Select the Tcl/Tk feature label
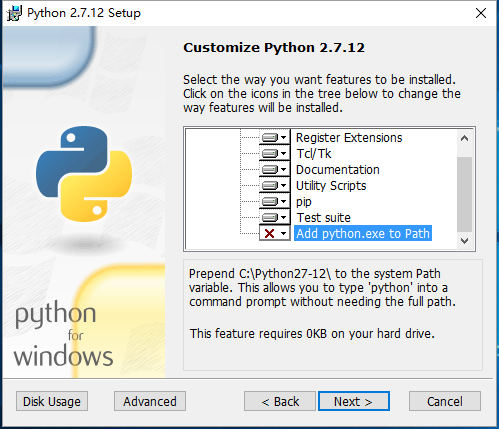 click(314, 154)
